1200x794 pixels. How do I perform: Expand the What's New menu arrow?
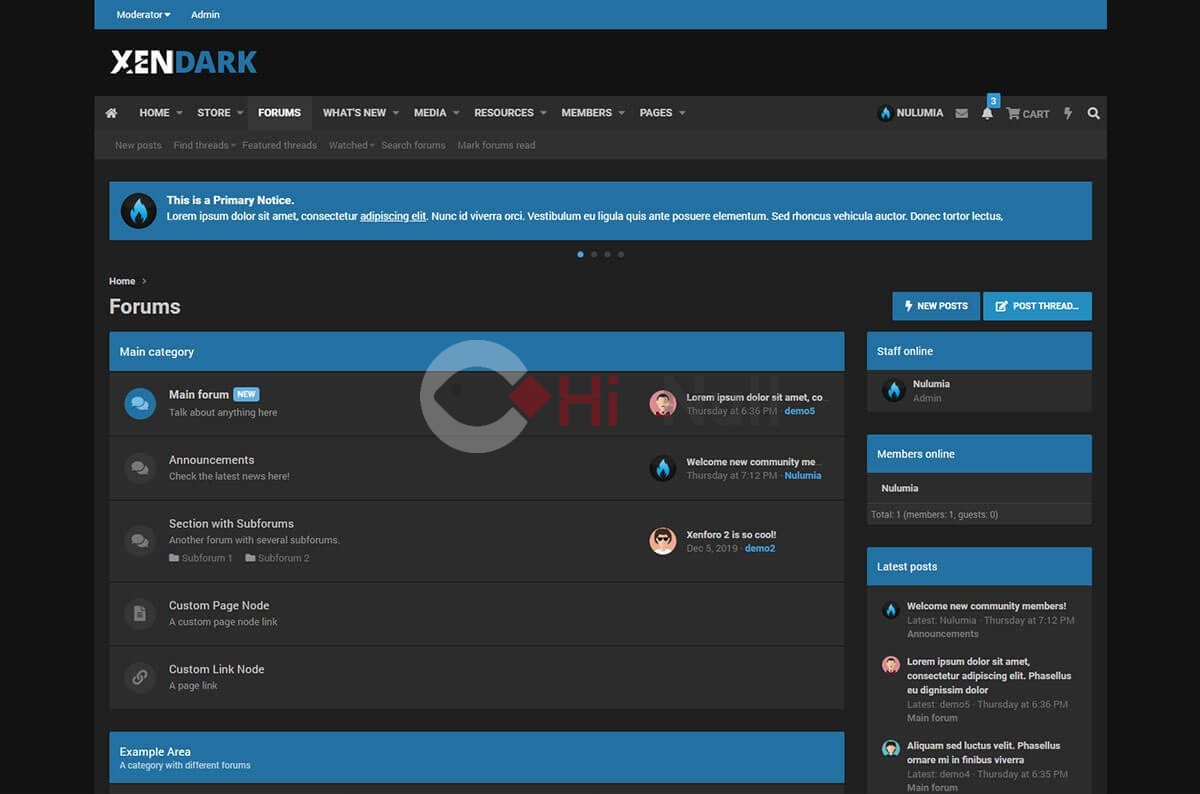(x=396, y=113)
